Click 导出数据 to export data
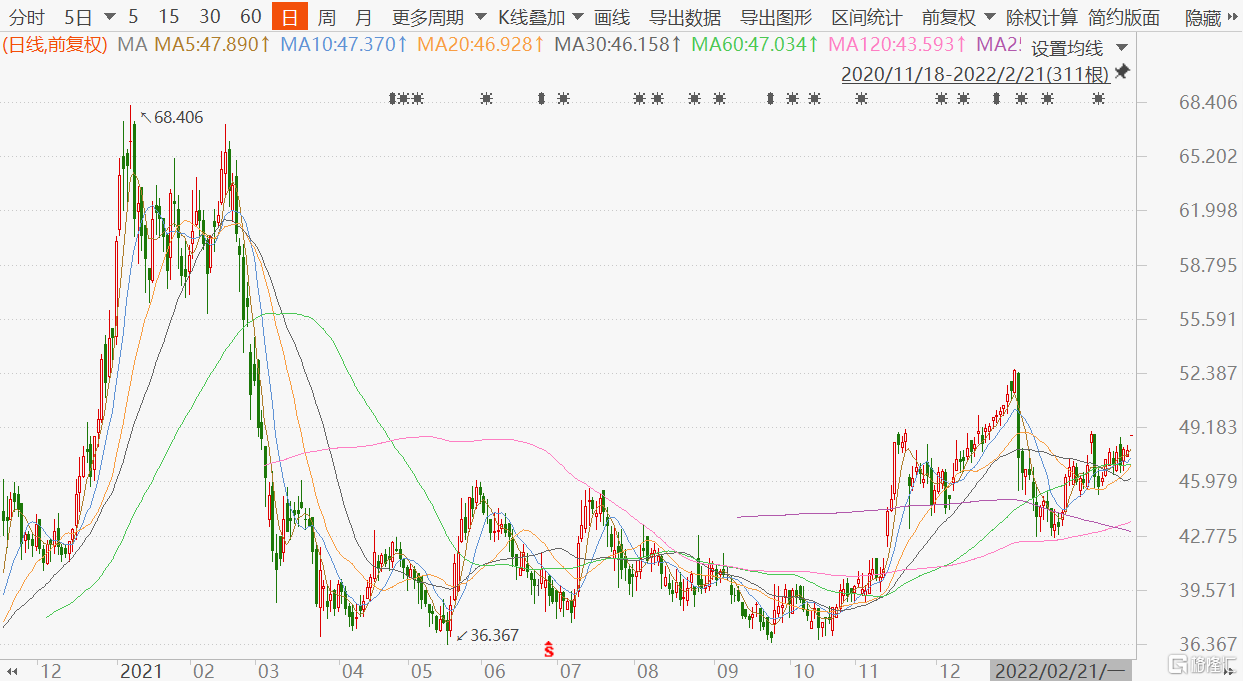Viewport: 1243px width, 681px height. pos(685,17)
